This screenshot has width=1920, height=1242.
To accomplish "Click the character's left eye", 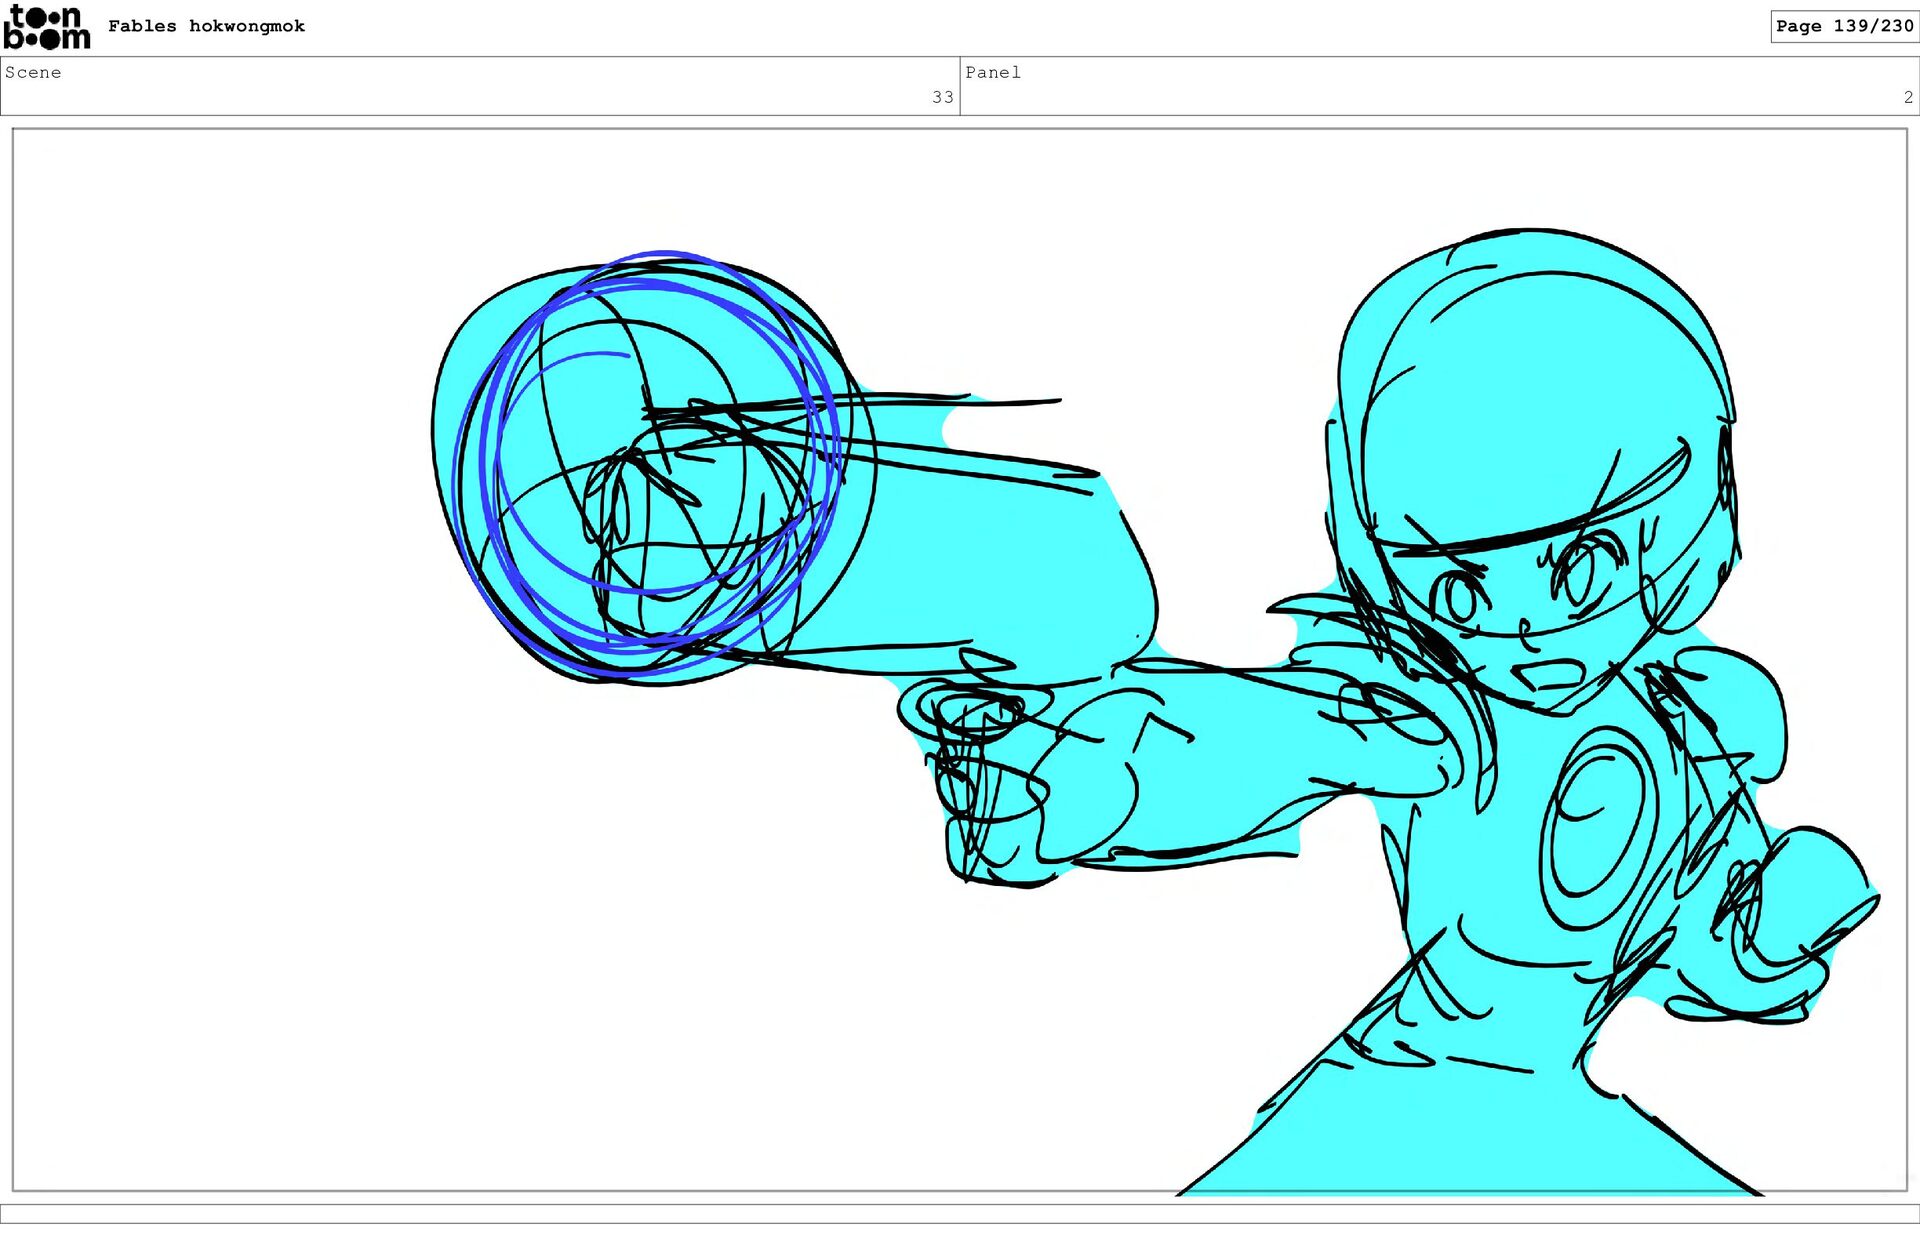I will [1458, 598].
